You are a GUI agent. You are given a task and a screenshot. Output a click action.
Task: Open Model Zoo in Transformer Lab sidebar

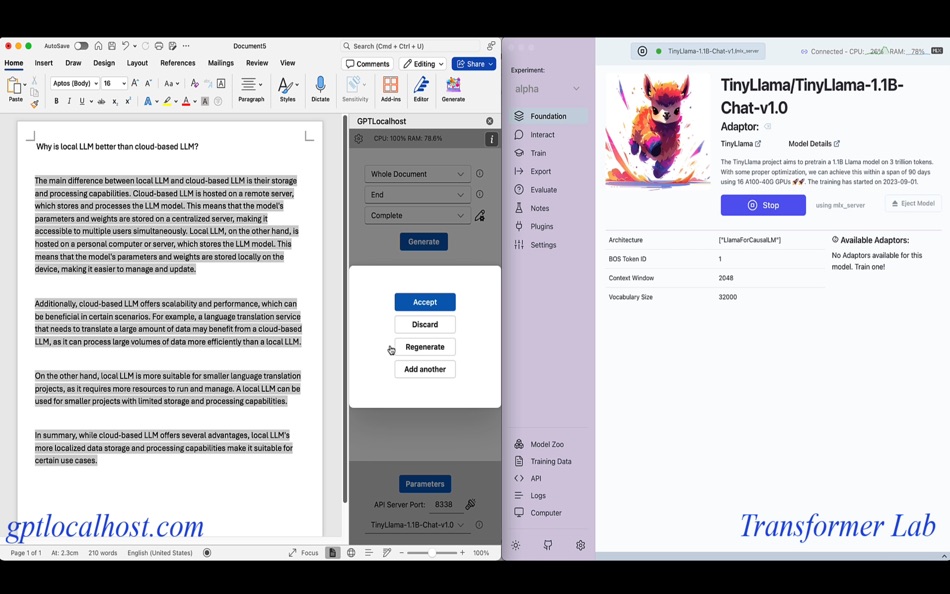point(549,444)
